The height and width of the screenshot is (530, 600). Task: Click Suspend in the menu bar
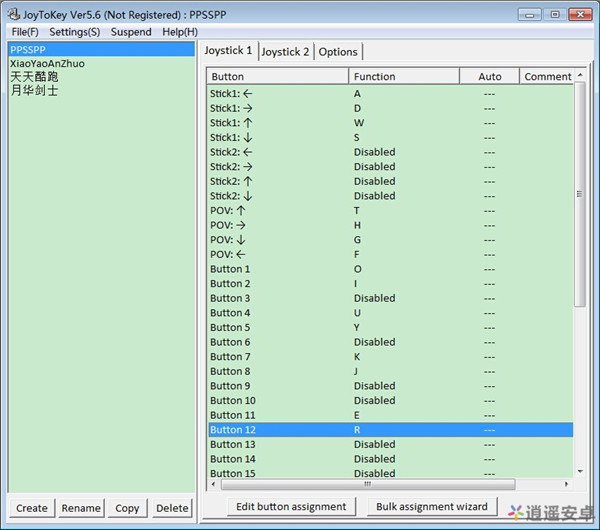pos(131,32)
